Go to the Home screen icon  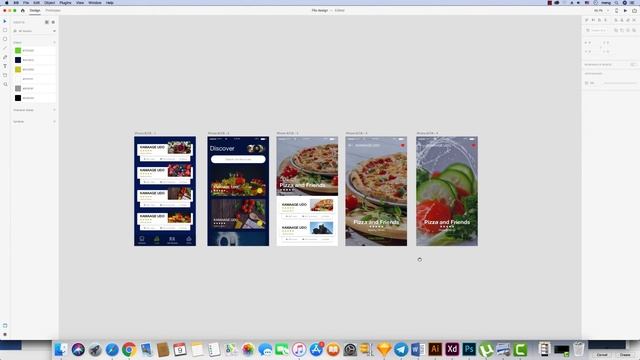click(22, 10)
